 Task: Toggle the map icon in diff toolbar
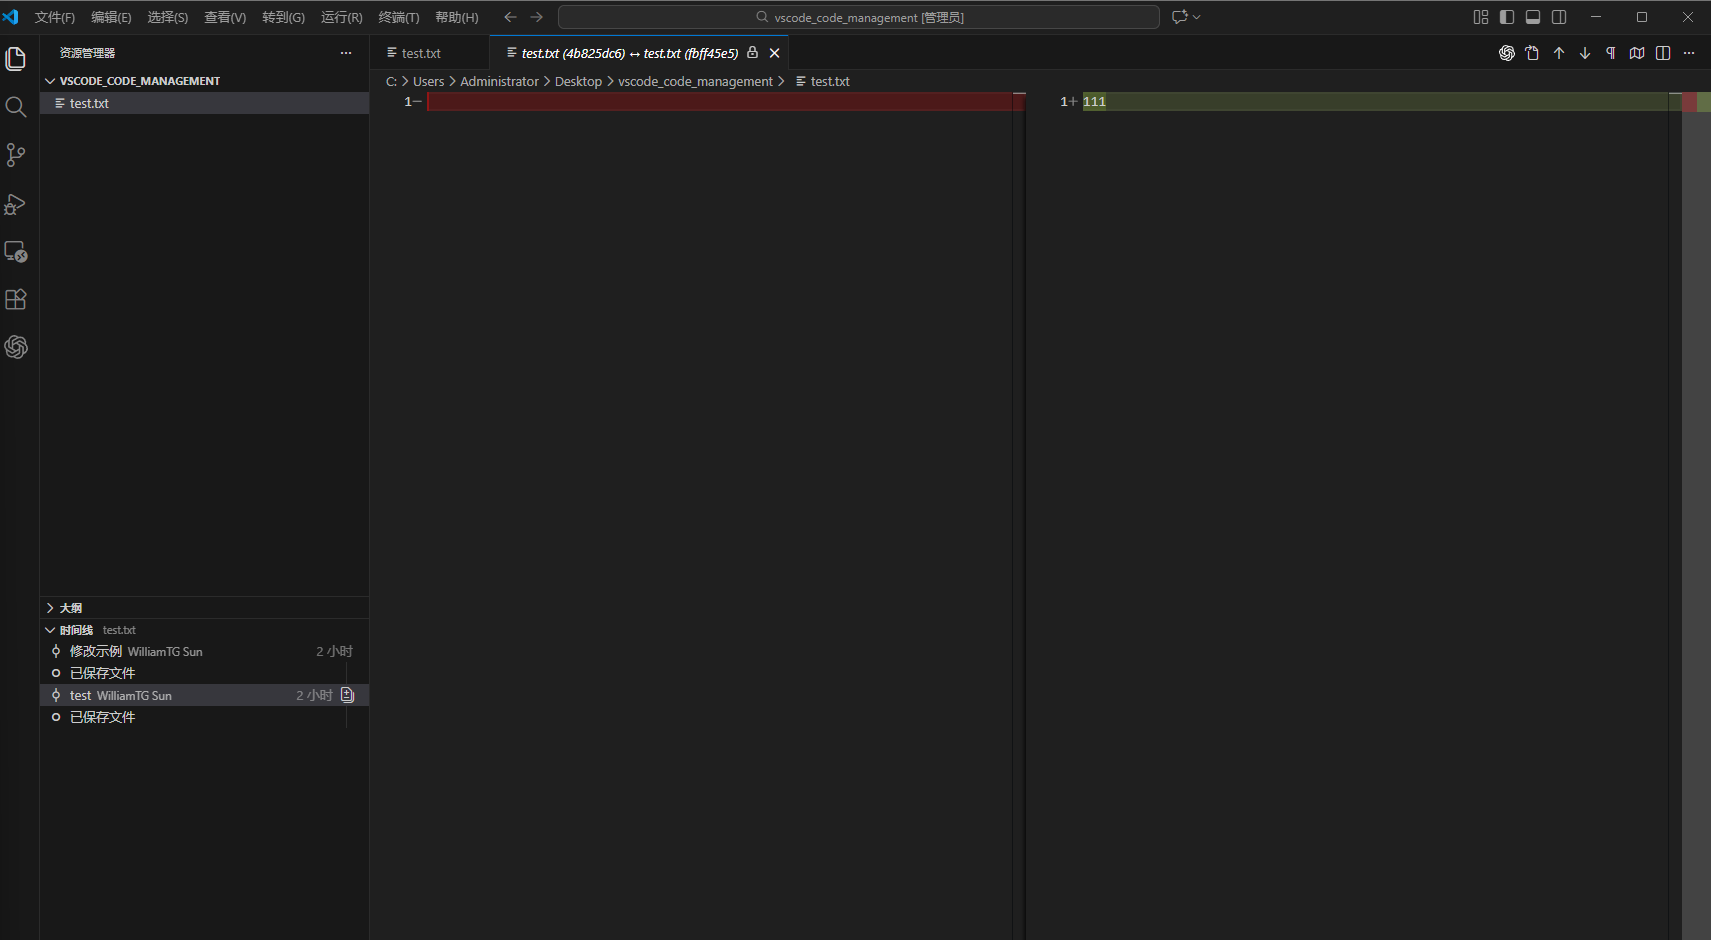(1637, 53)
